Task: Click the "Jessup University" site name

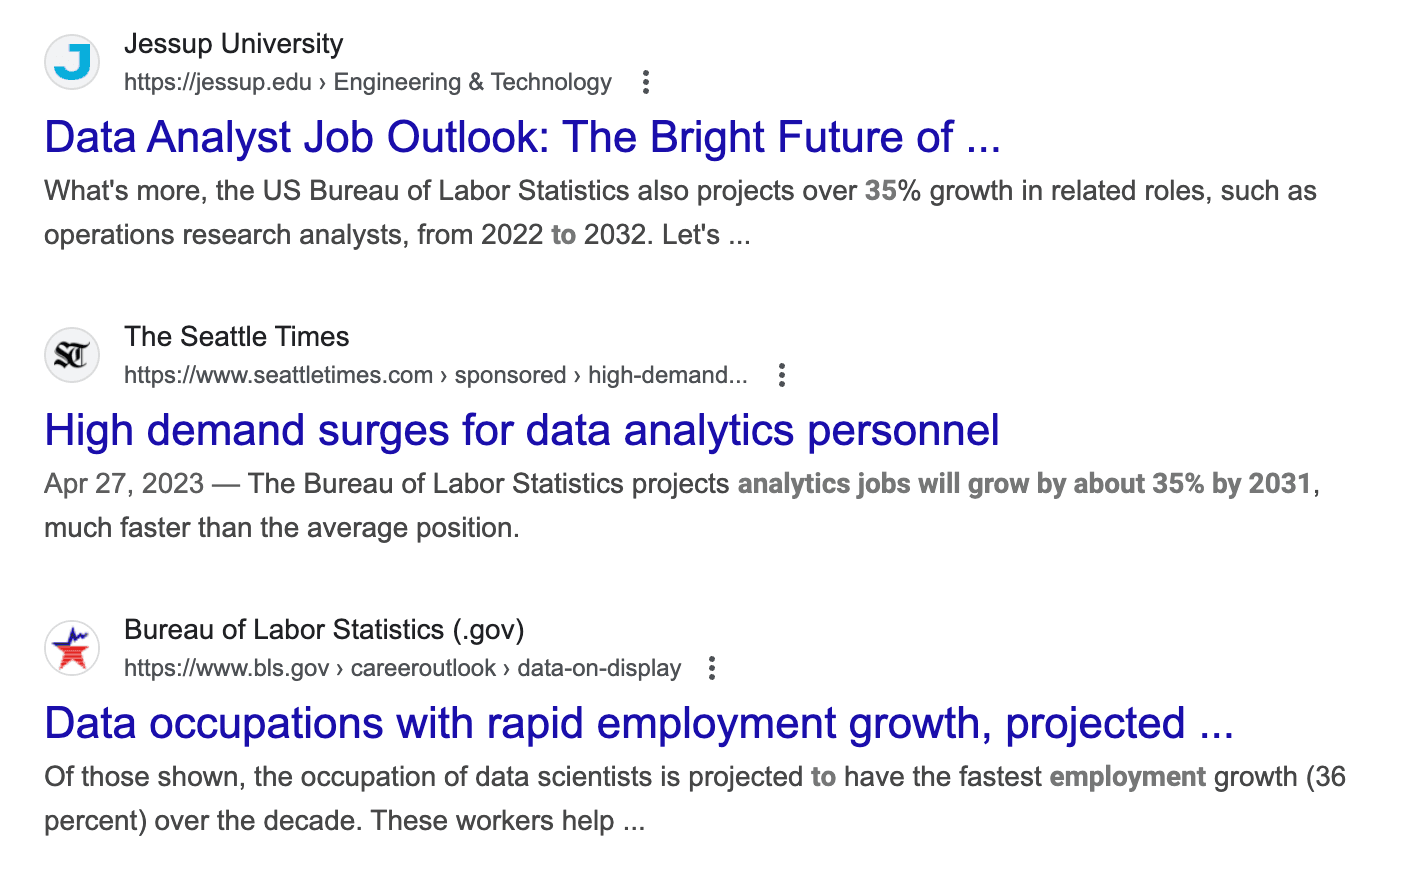Action: pos(233,44)
